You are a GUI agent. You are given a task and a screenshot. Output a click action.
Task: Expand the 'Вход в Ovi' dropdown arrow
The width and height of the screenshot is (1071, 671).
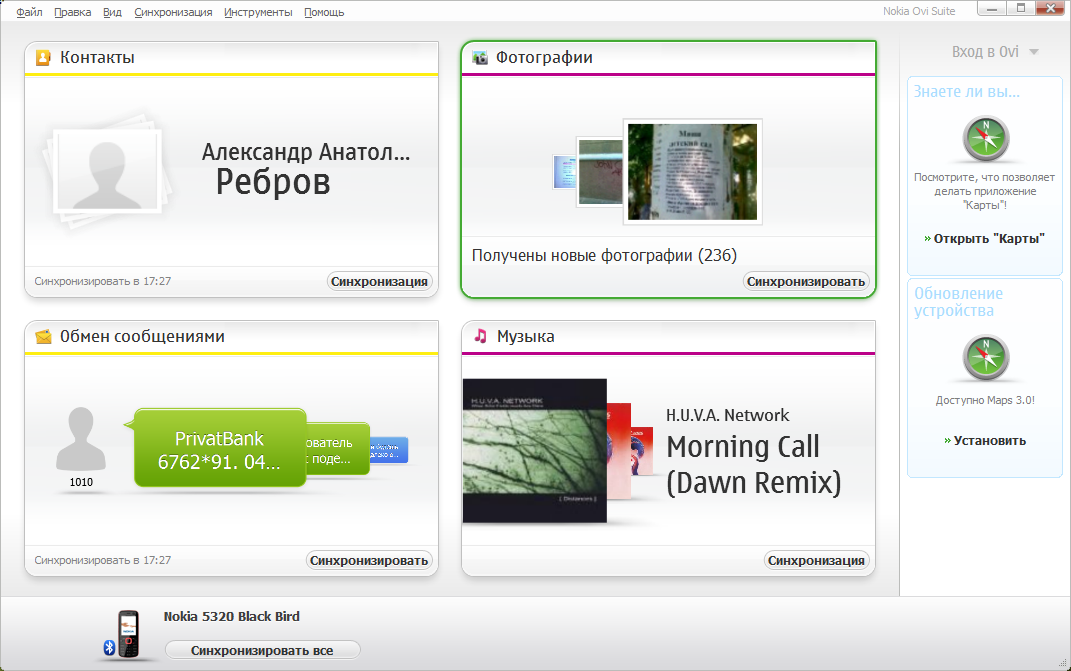pyautogui.click(x=1033, y=53)
